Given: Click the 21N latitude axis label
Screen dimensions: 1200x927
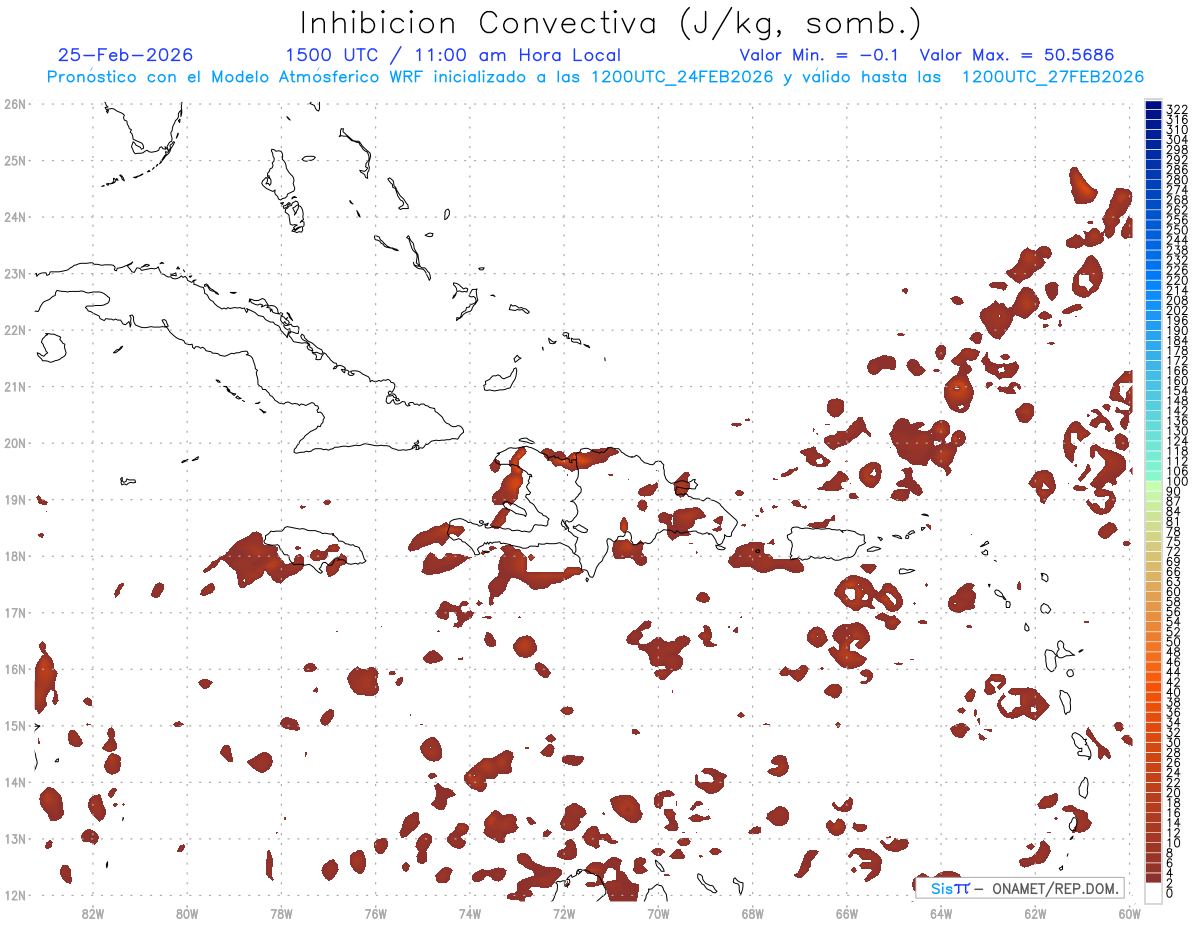Looking at the screenshot, I should pos(15,386).
